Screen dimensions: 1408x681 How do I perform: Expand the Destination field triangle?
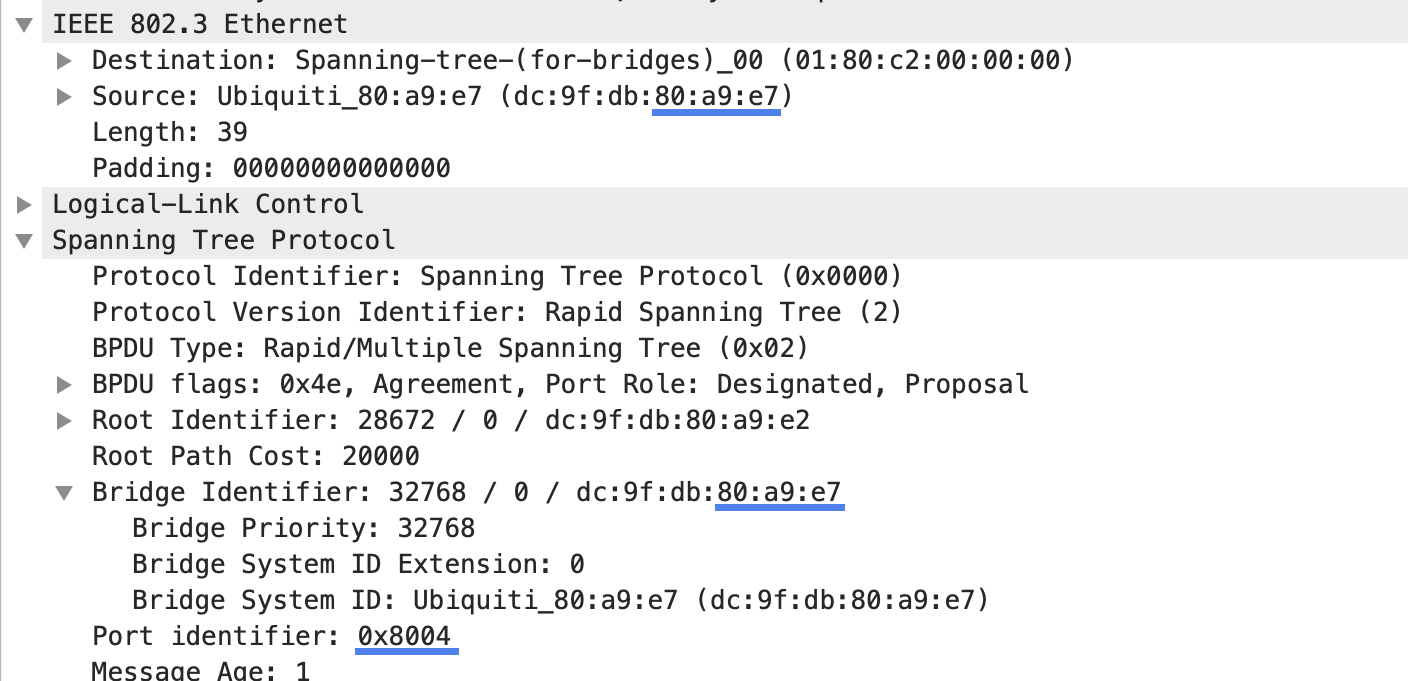[x=64, y=61]
